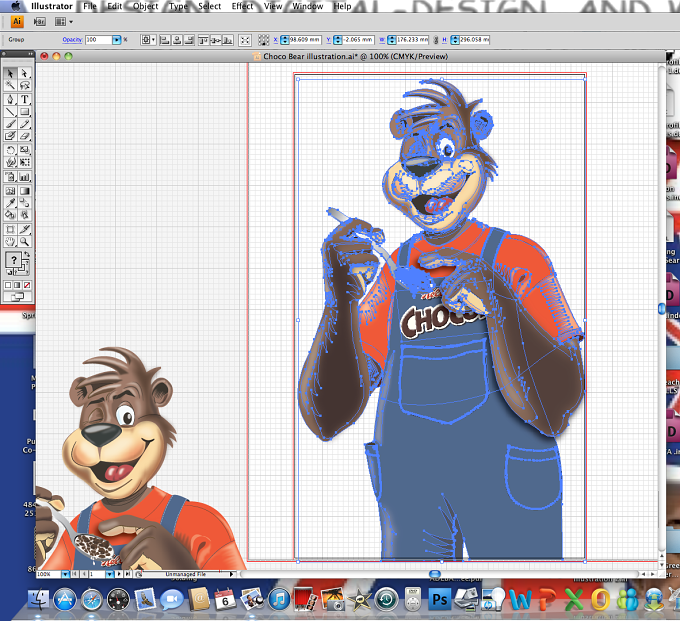Click the Fill color box with question mark

point(13,260)
